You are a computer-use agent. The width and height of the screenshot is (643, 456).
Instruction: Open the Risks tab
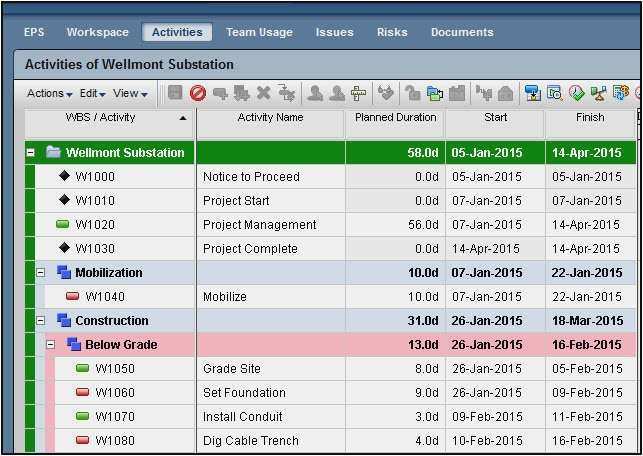pos(392,32)
